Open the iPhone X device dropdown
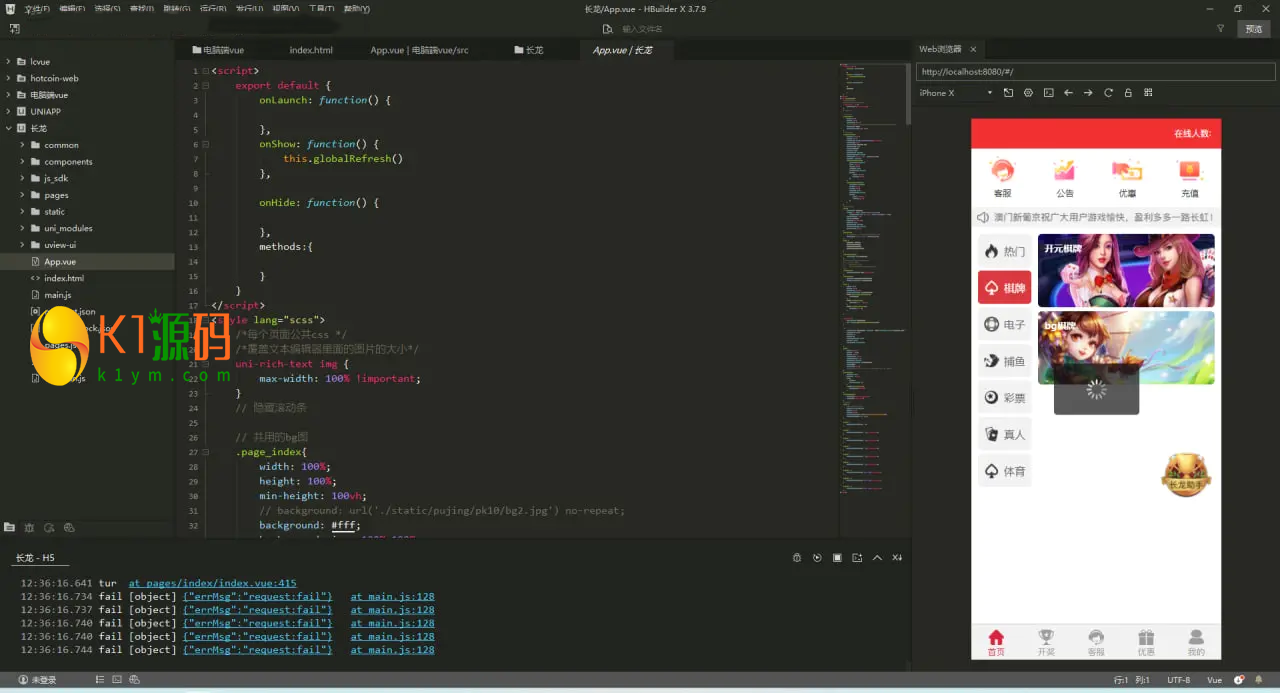This screenshot has height=693, width=1280. (955, 93)
